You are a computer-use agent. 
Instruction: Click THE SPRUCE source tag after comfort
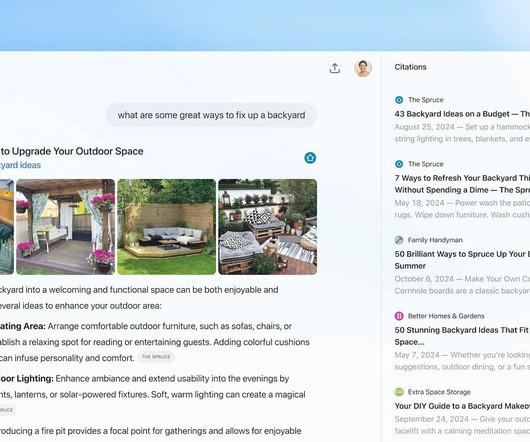tap(156, 357)
